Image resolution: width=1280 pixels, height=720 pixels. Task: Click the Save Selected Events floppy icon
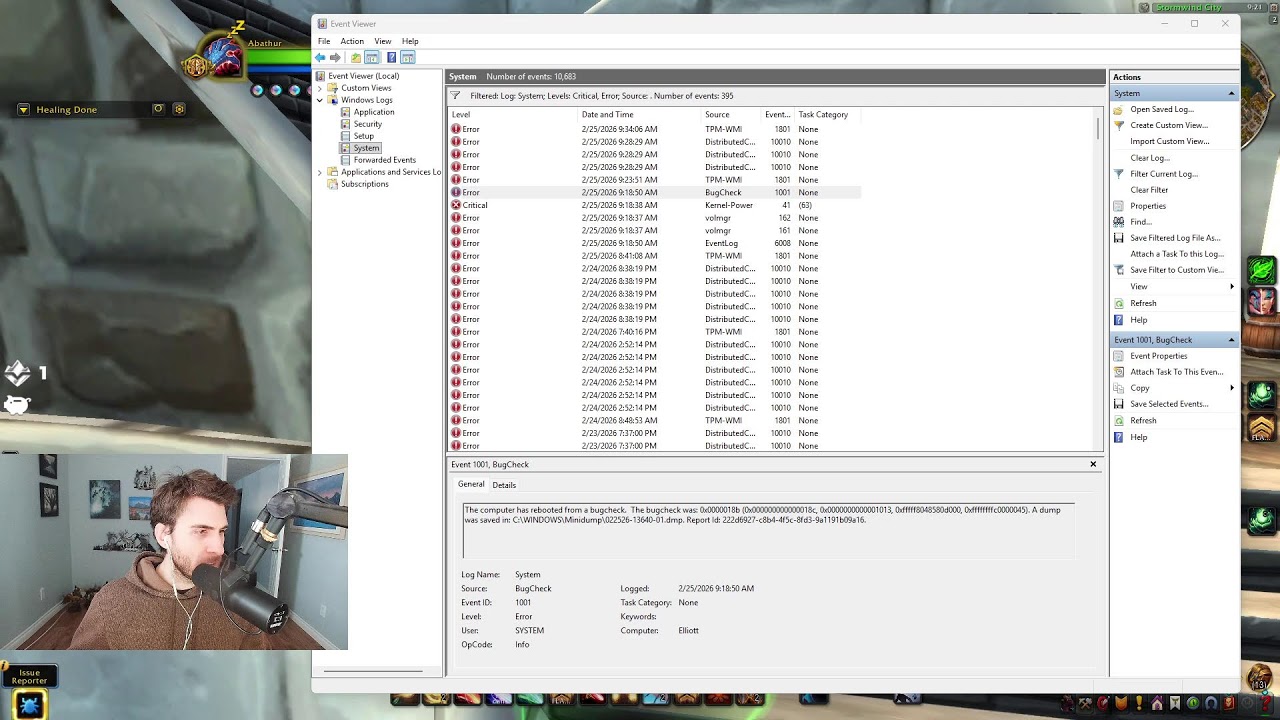(1119, 404)
